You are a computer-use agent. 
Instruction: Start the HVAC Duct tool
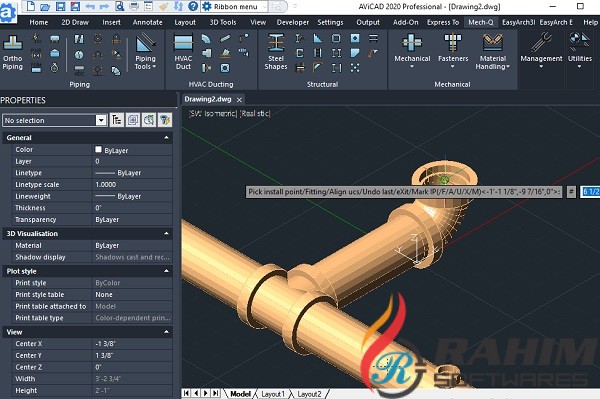(x=183, y=52)
